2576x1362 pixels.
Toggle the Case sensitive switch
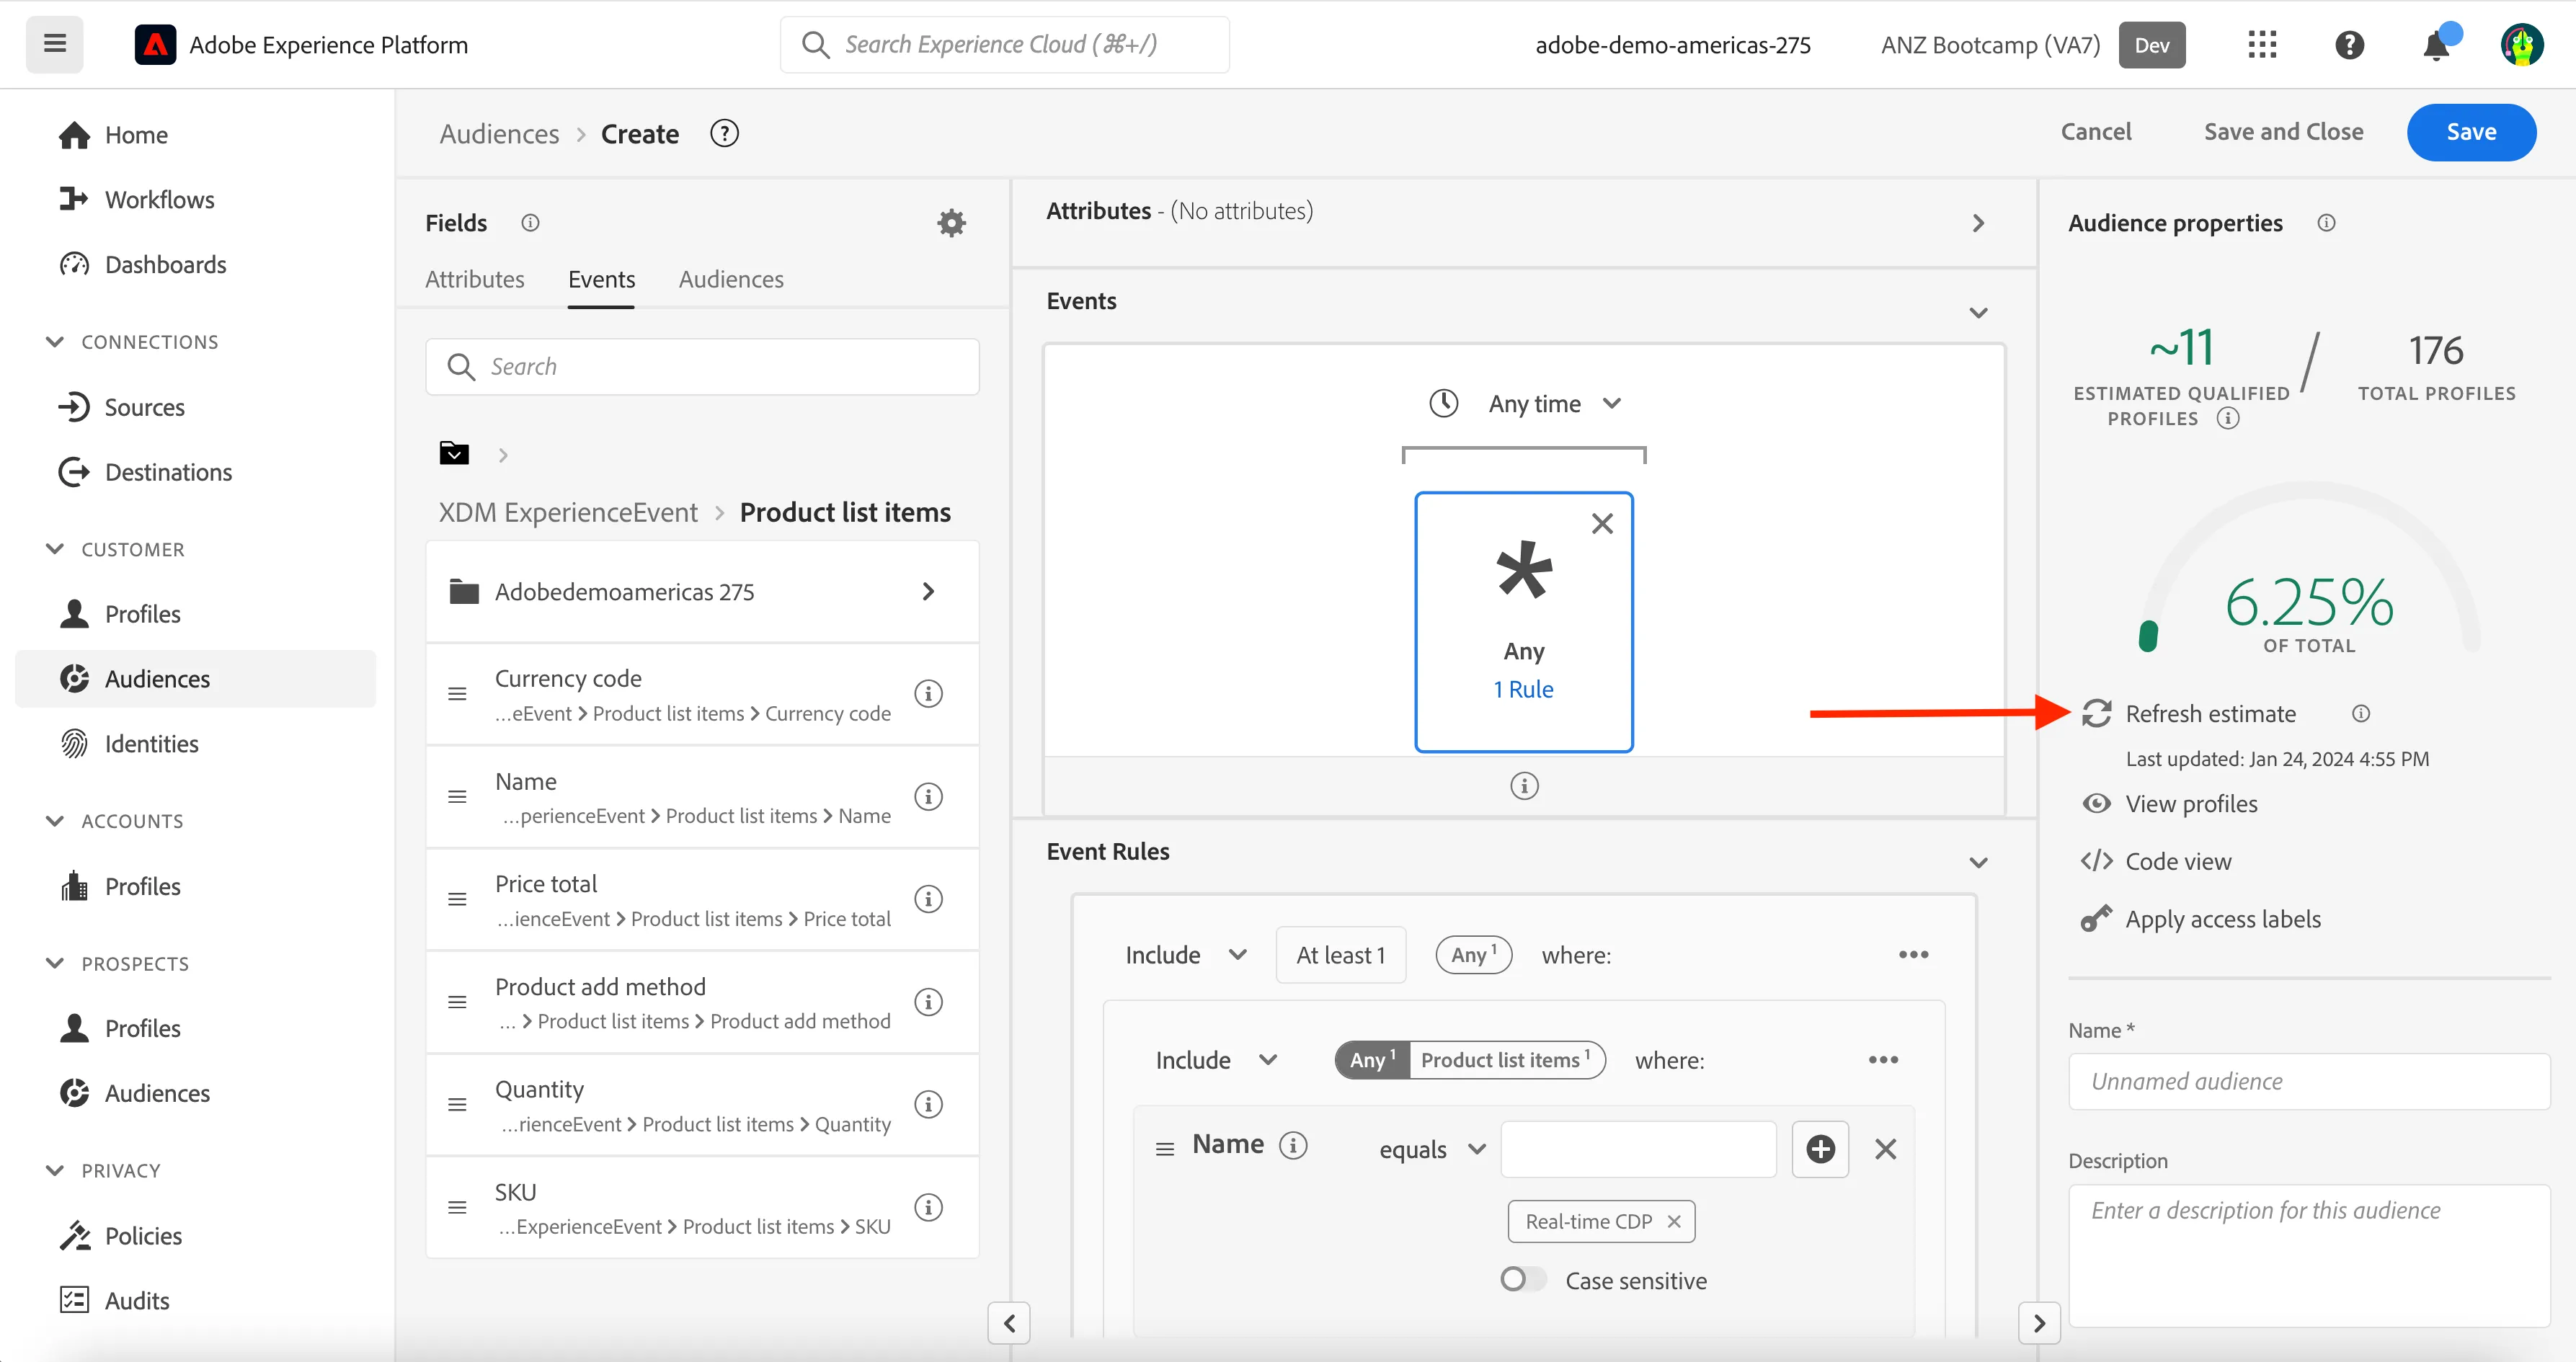pos(1523,1279)
